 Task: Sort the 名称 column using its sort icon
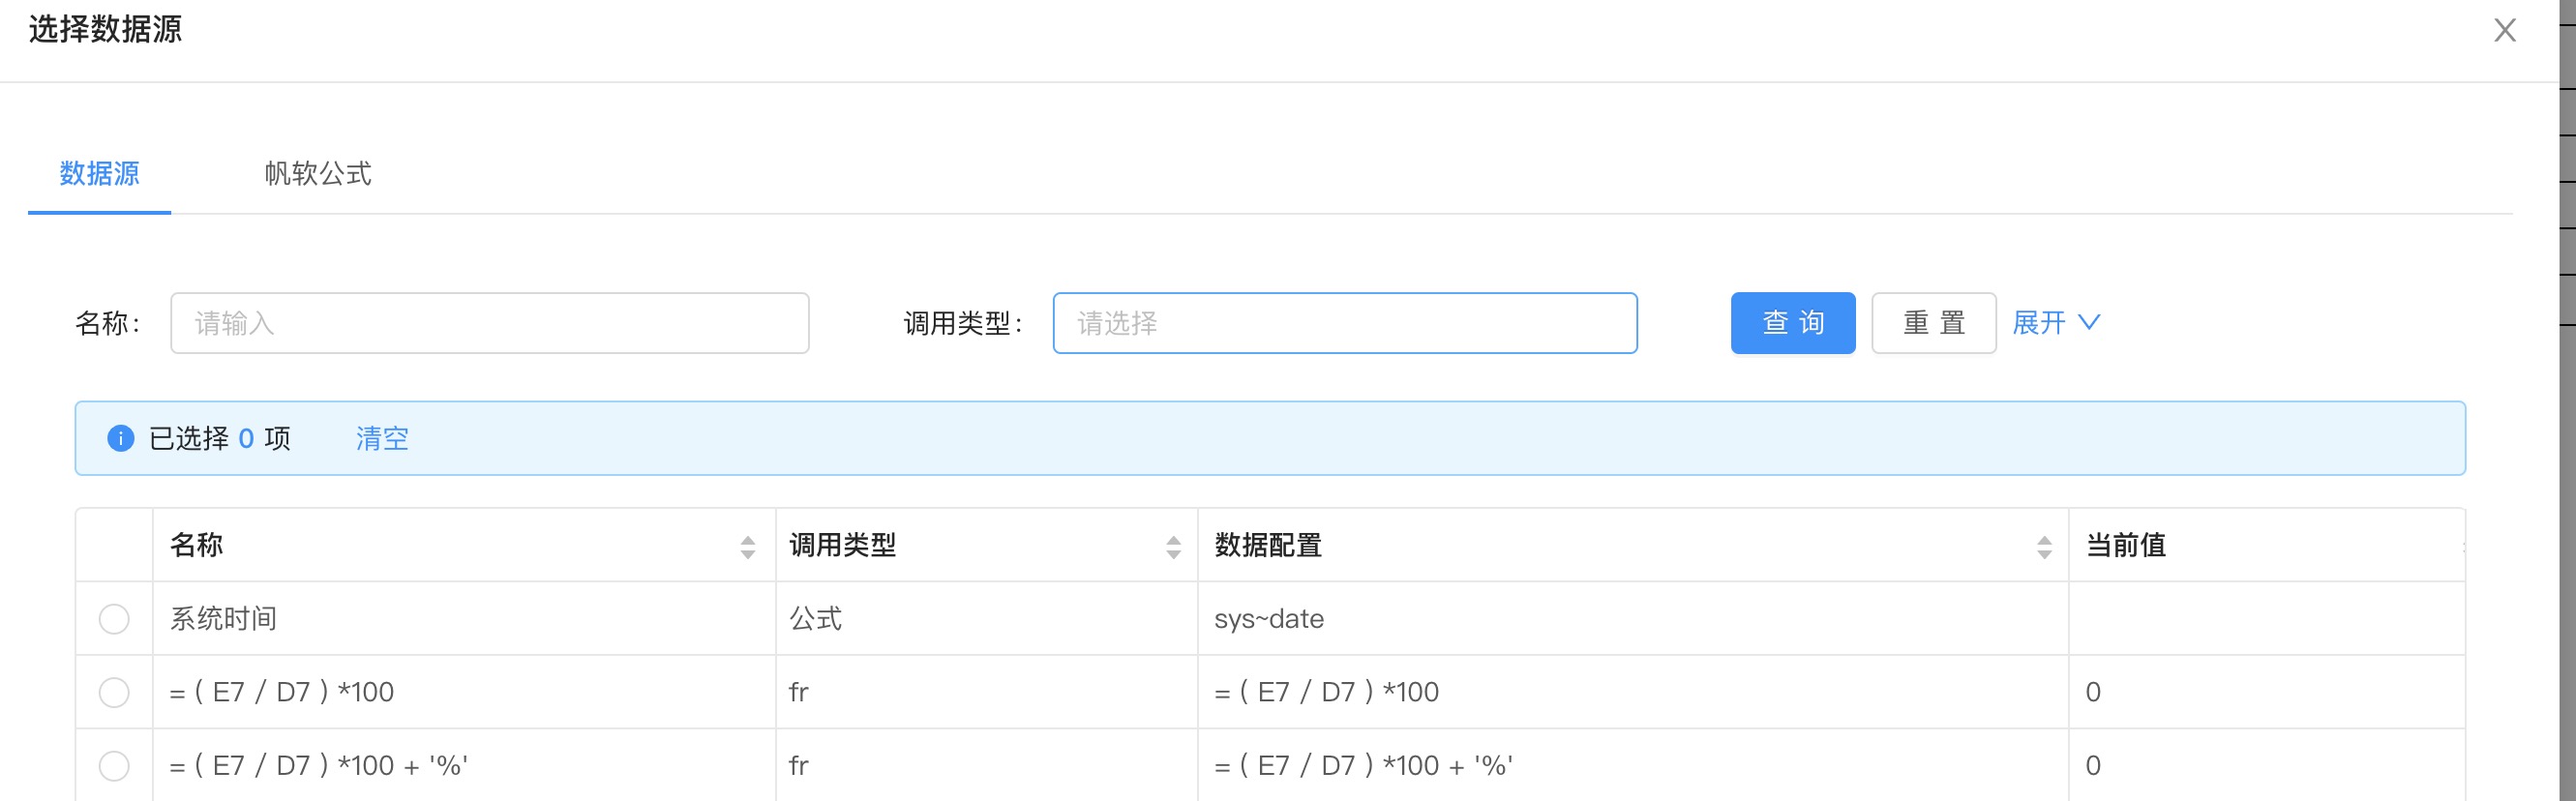747,546
